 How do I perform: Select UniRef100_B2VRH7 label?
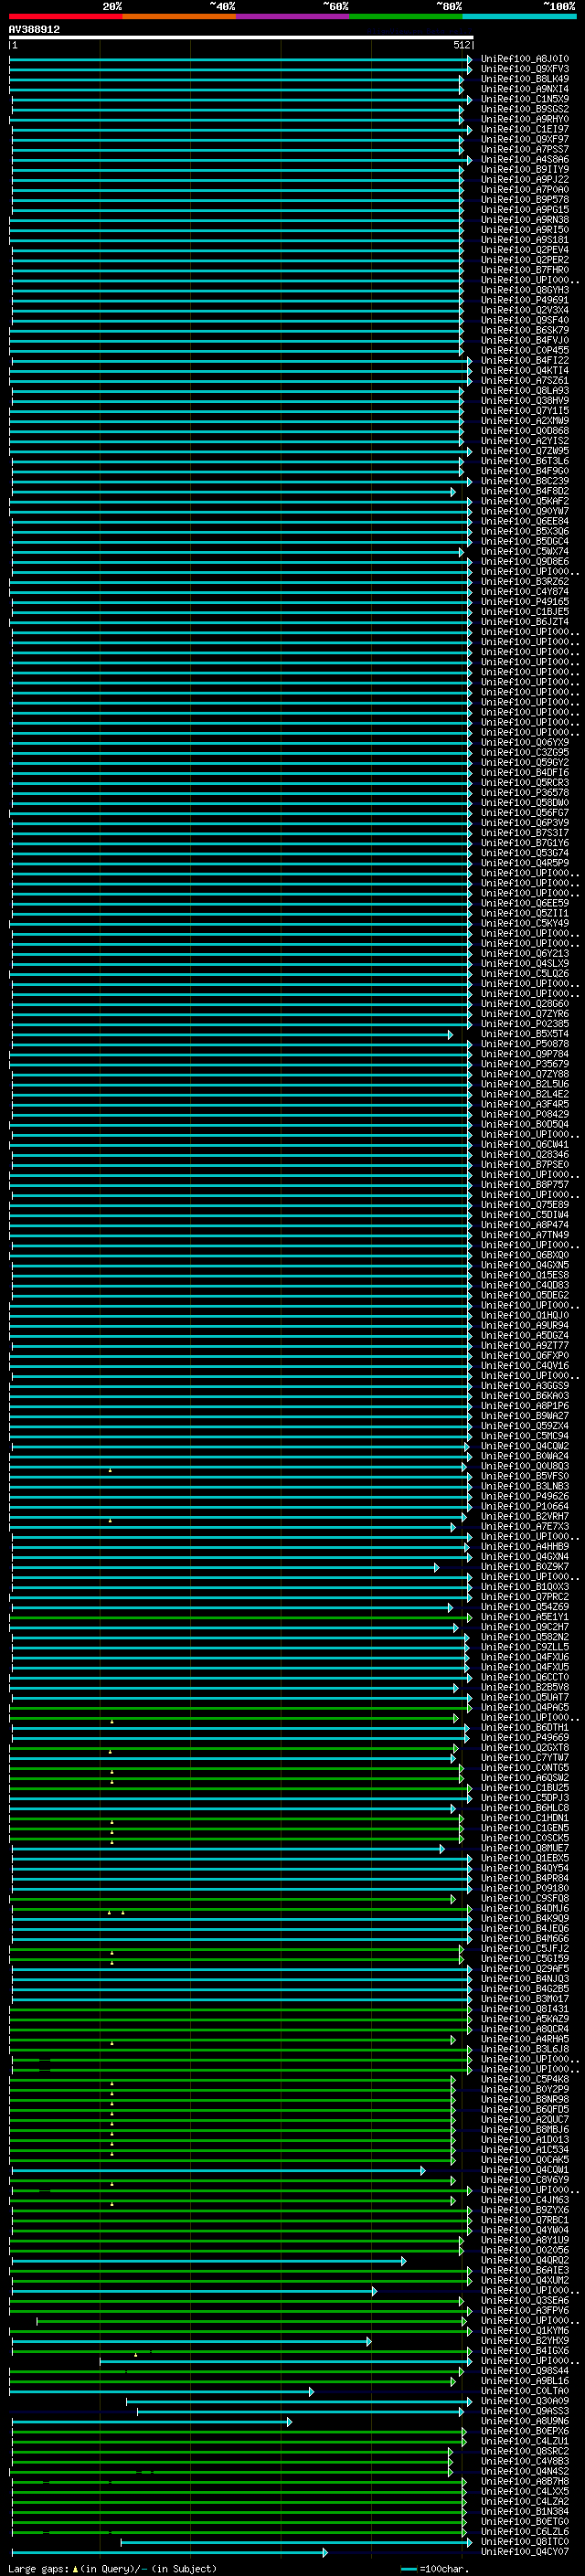click(525, 1516)
